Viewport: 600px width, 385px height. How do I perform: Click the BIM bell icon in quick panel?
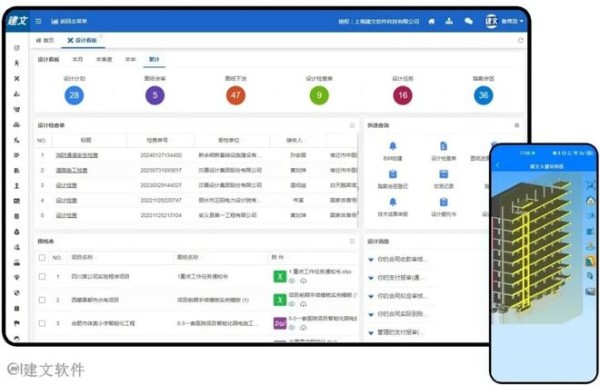tap(393, 146)
